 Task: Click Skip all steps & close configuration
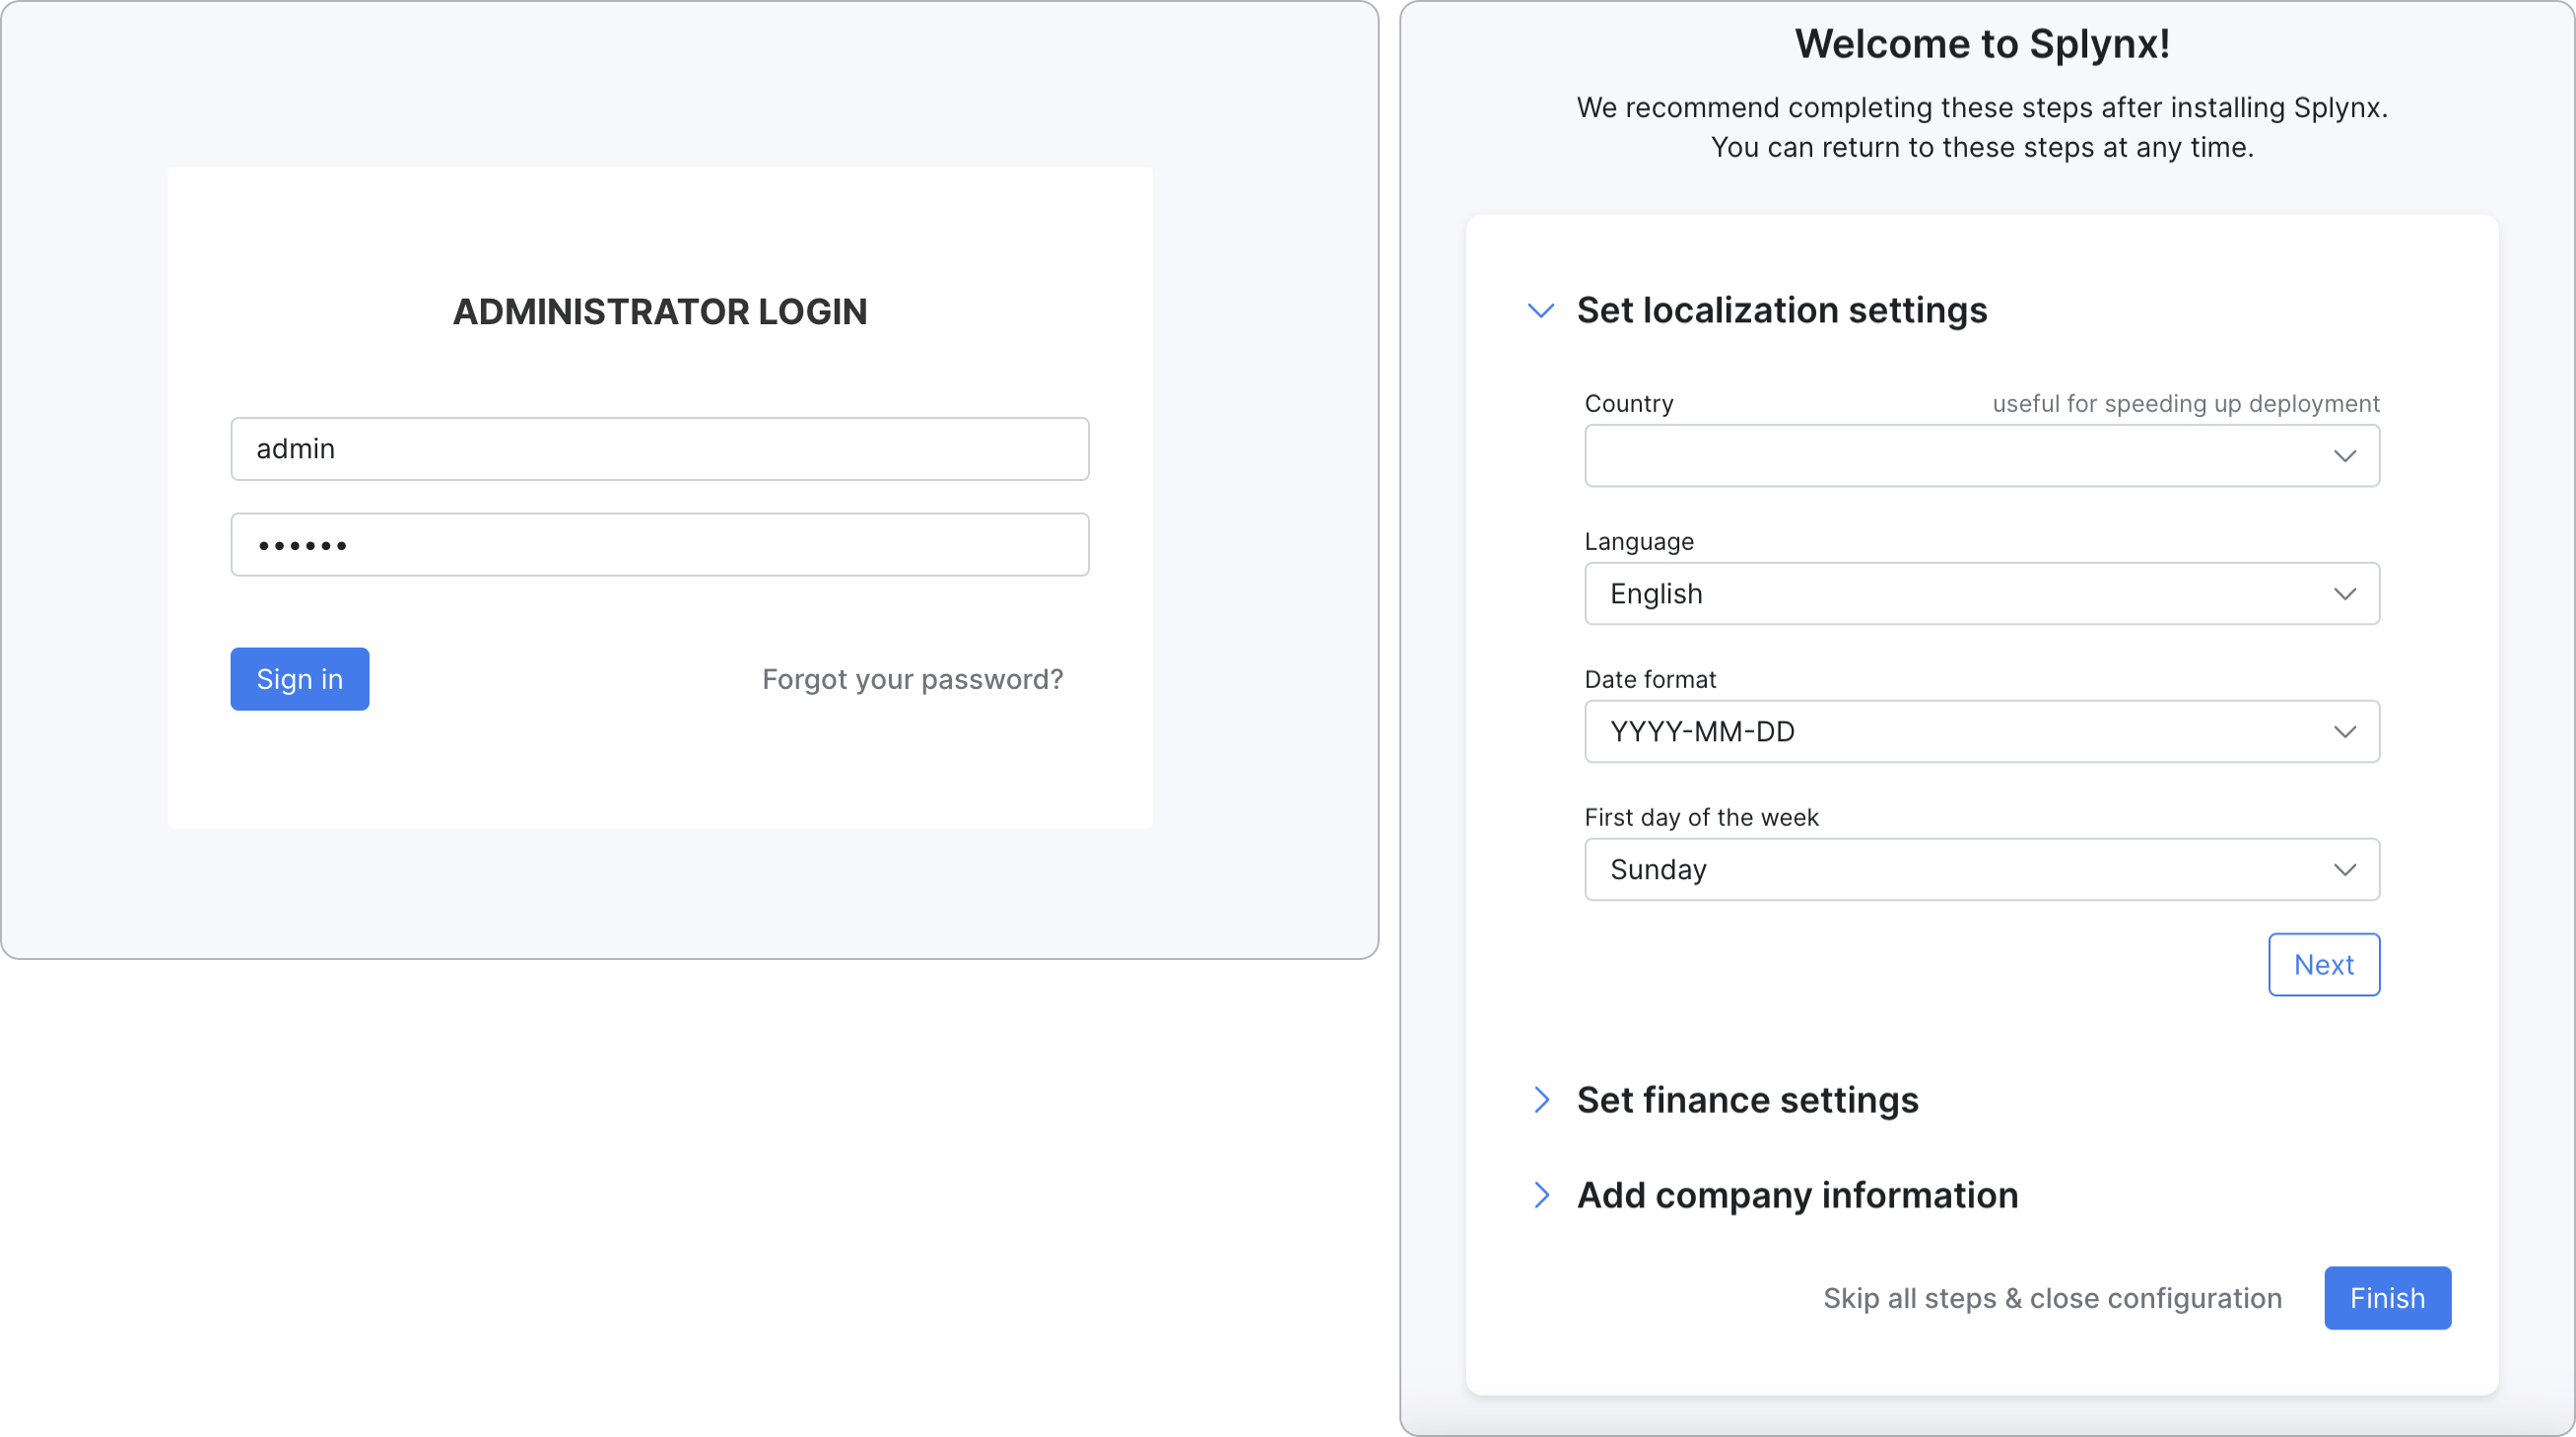[x=2053, y=1297]
